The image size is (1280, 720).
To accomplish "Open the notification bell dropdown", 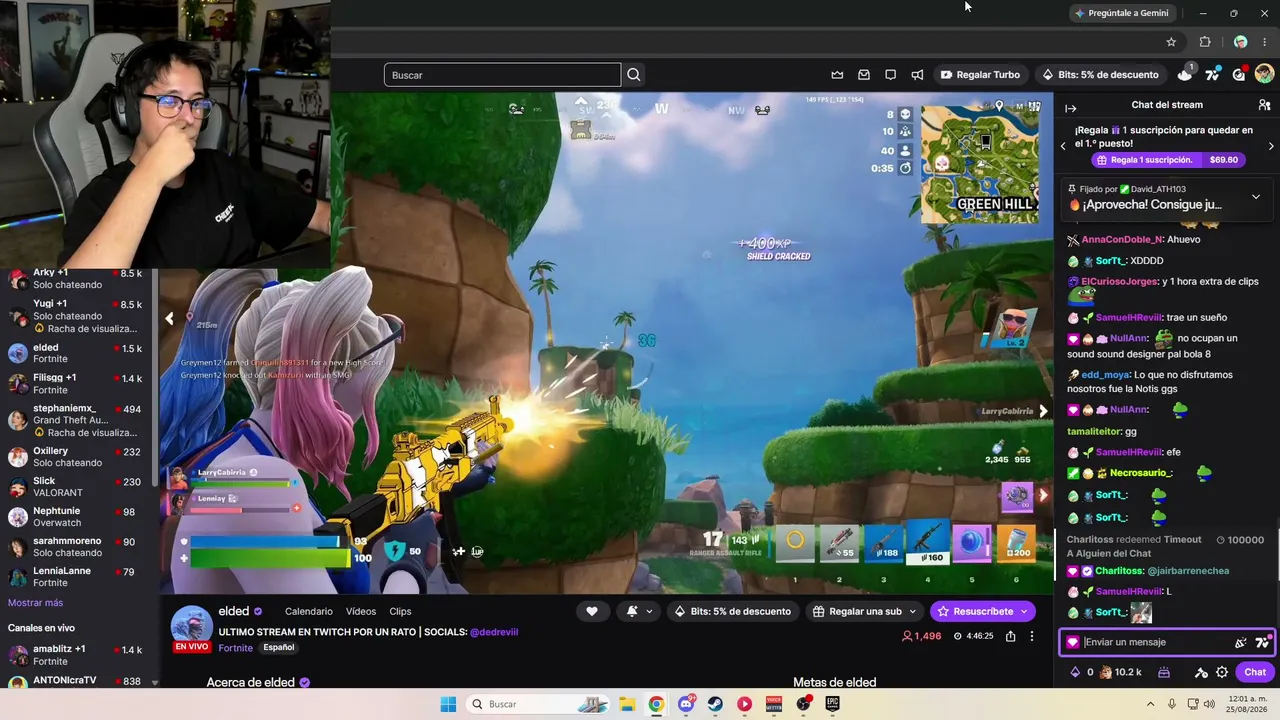I will coord(638,611).
